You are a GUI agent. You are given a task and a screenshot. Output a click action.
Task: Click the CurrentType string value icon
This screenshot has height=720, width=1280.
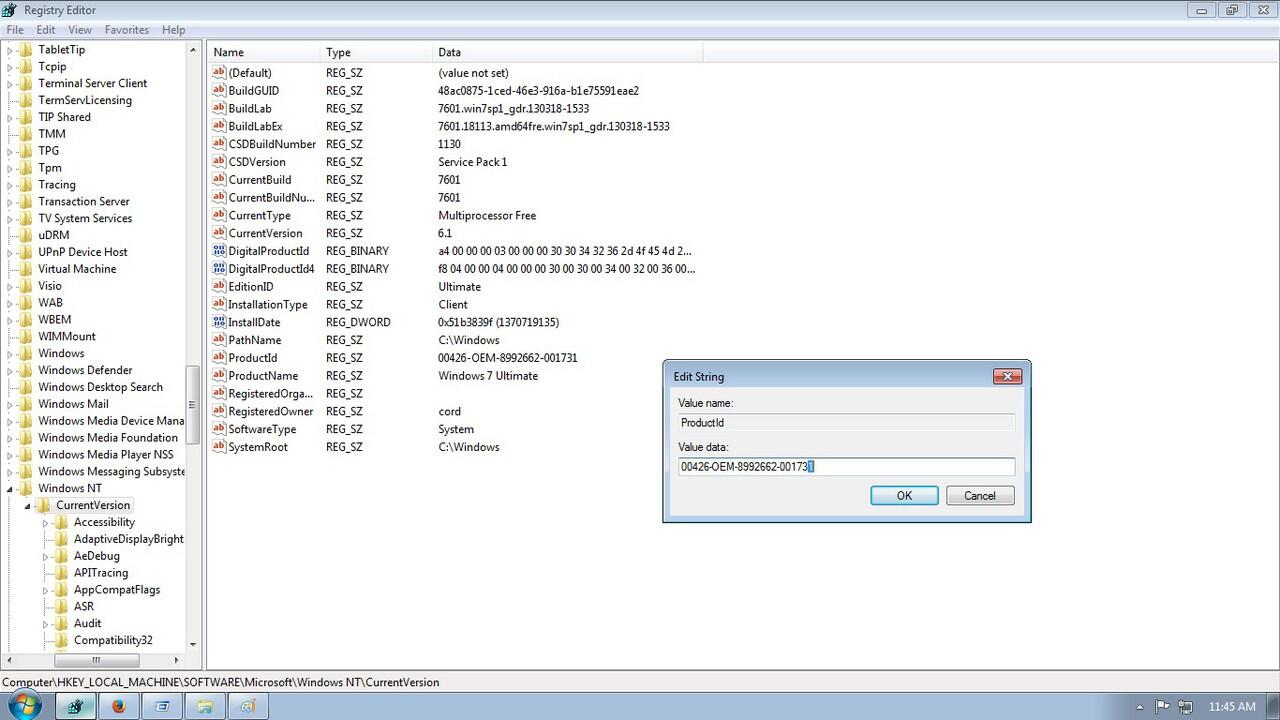click(x=219, y=215)
